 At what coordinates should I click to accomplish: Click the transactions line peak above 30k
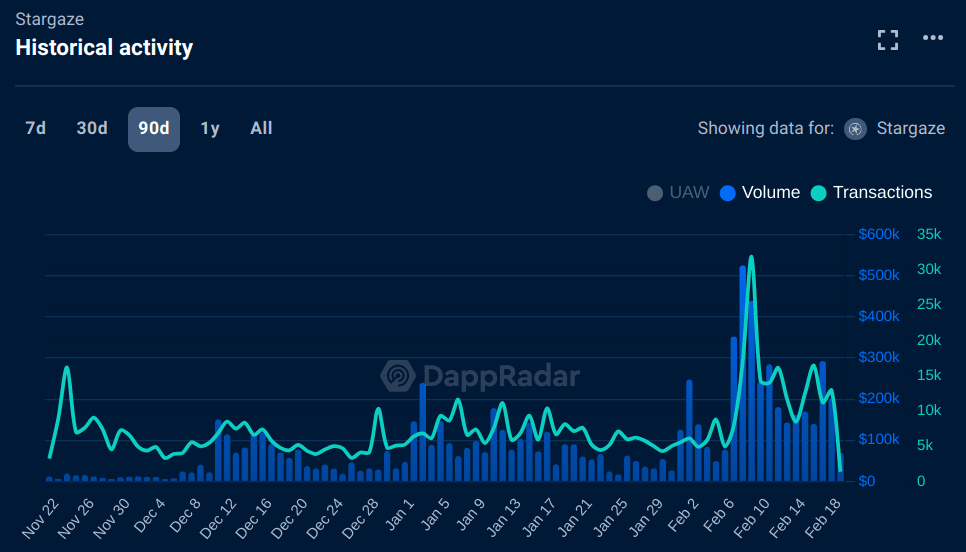coord(751,257)
